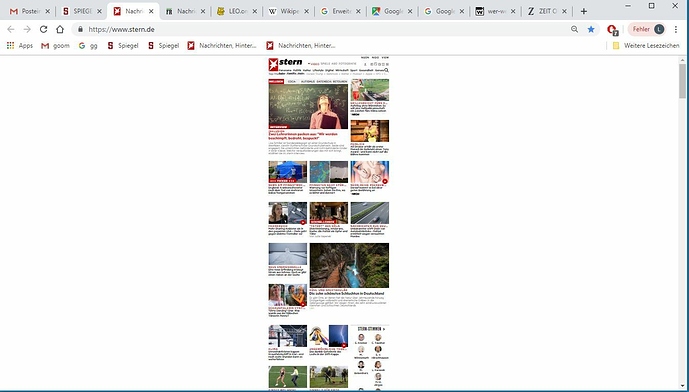Open the Chrome three-dot menu
Viewport: 689px width, 392px height.
[x=676, y=29]
